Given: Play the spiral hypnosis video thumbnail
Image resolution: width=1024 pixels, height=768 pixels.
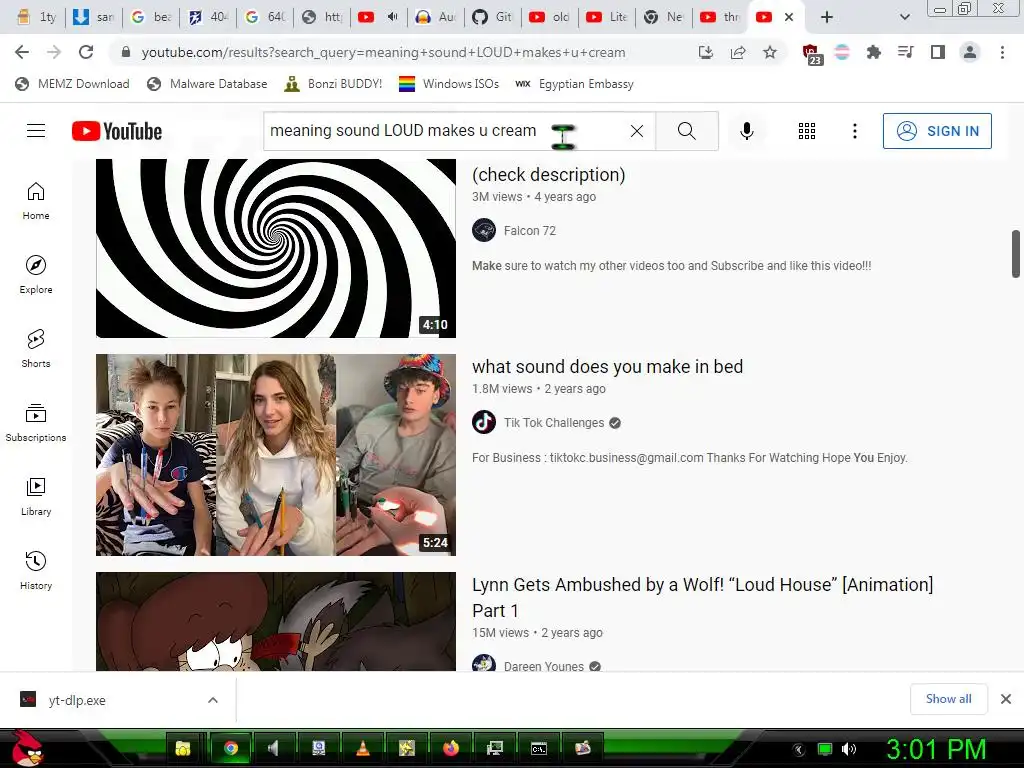Looking at the screenshot, I should [276, 248].
